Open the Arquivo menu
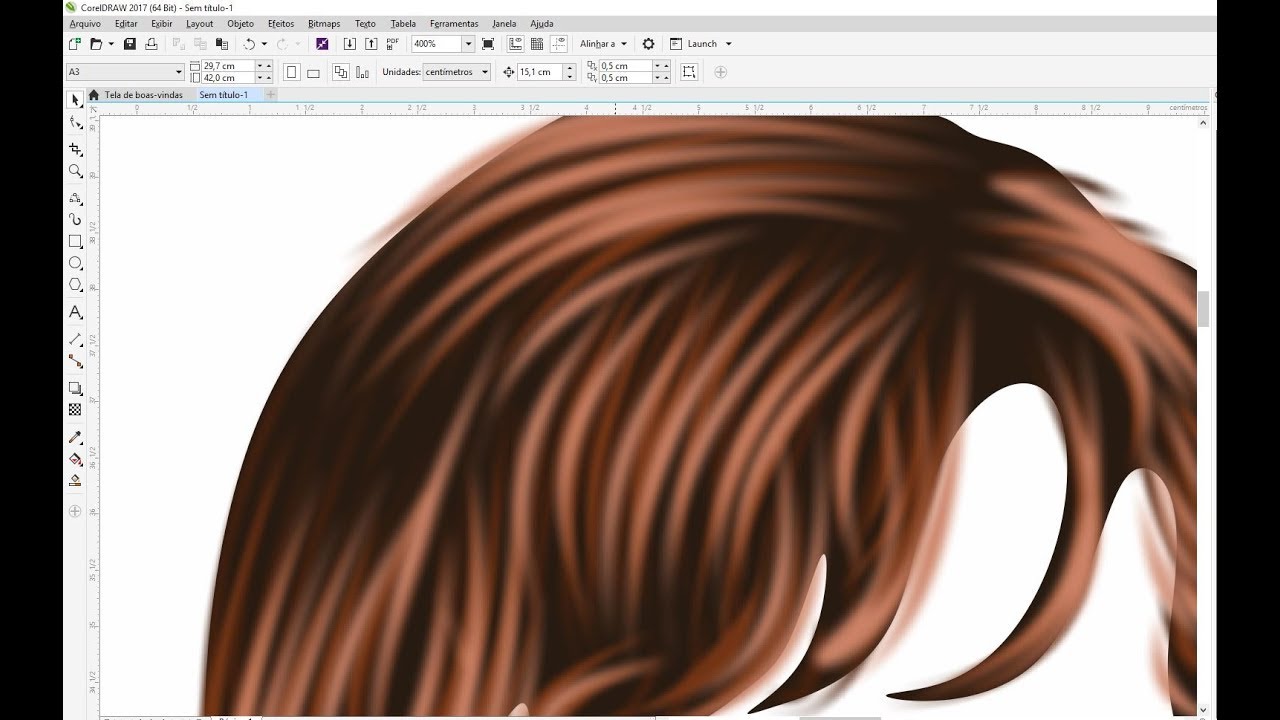The image size is (1280, 720). (x=84, y=23)
